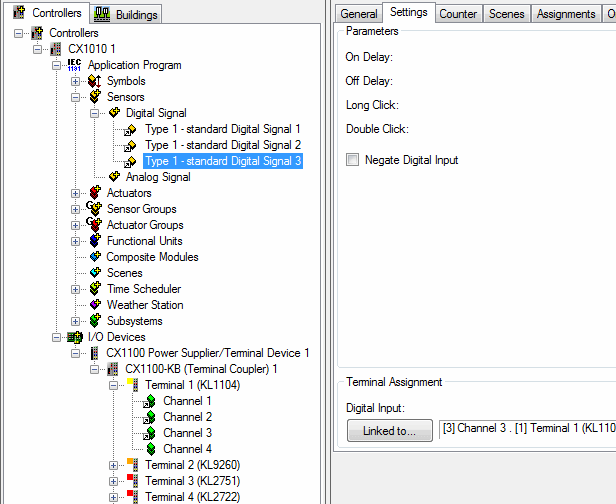Click the CX1100 Power Supplier device icon
The image size is (616, 504).
[94, 353]
